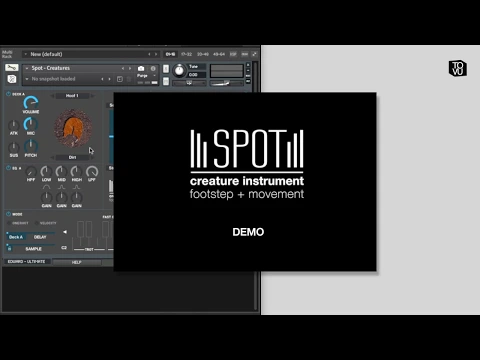Toggle the instrument Mute button
This screenshot has height=360, width=480.
[166, 82]
